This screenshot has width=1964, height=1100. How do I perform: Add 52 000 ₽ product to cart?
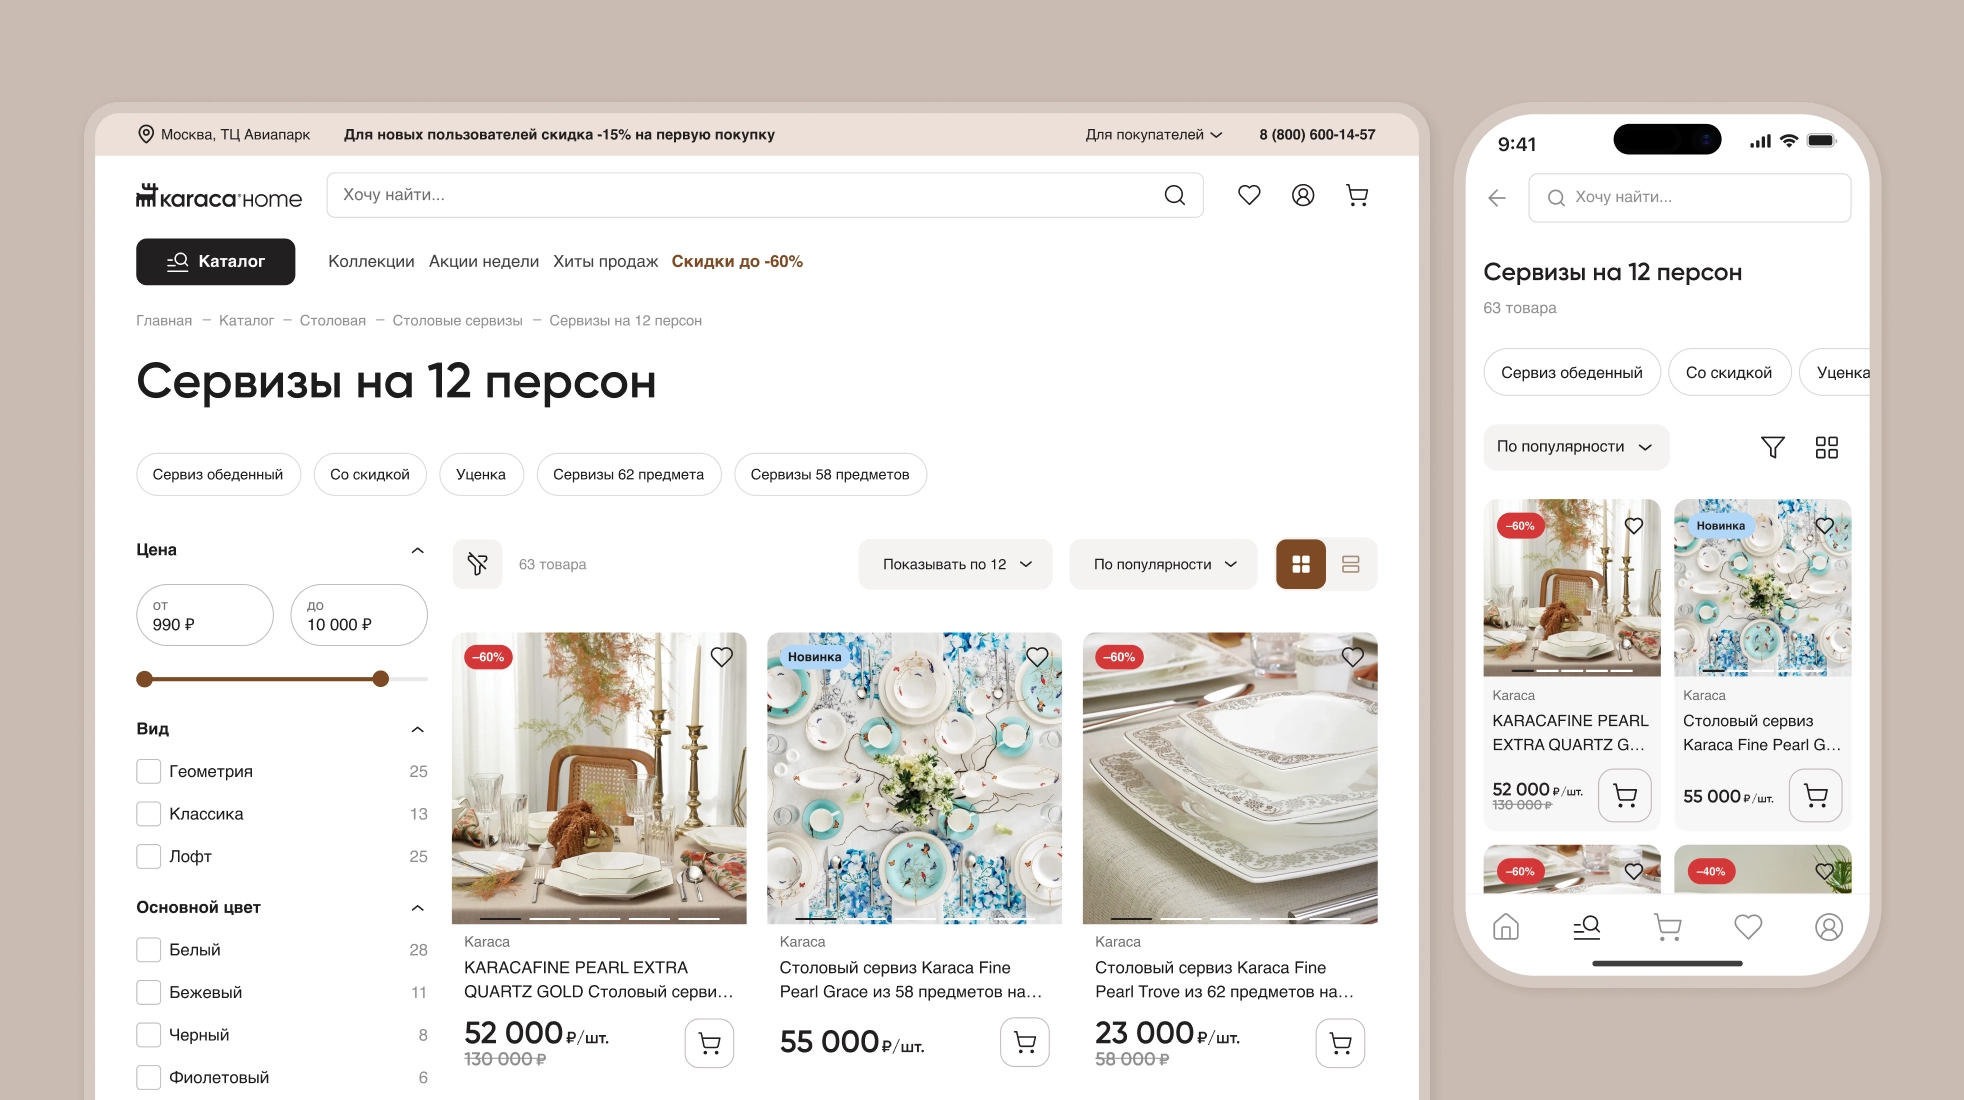click(x=710, y=1043)
